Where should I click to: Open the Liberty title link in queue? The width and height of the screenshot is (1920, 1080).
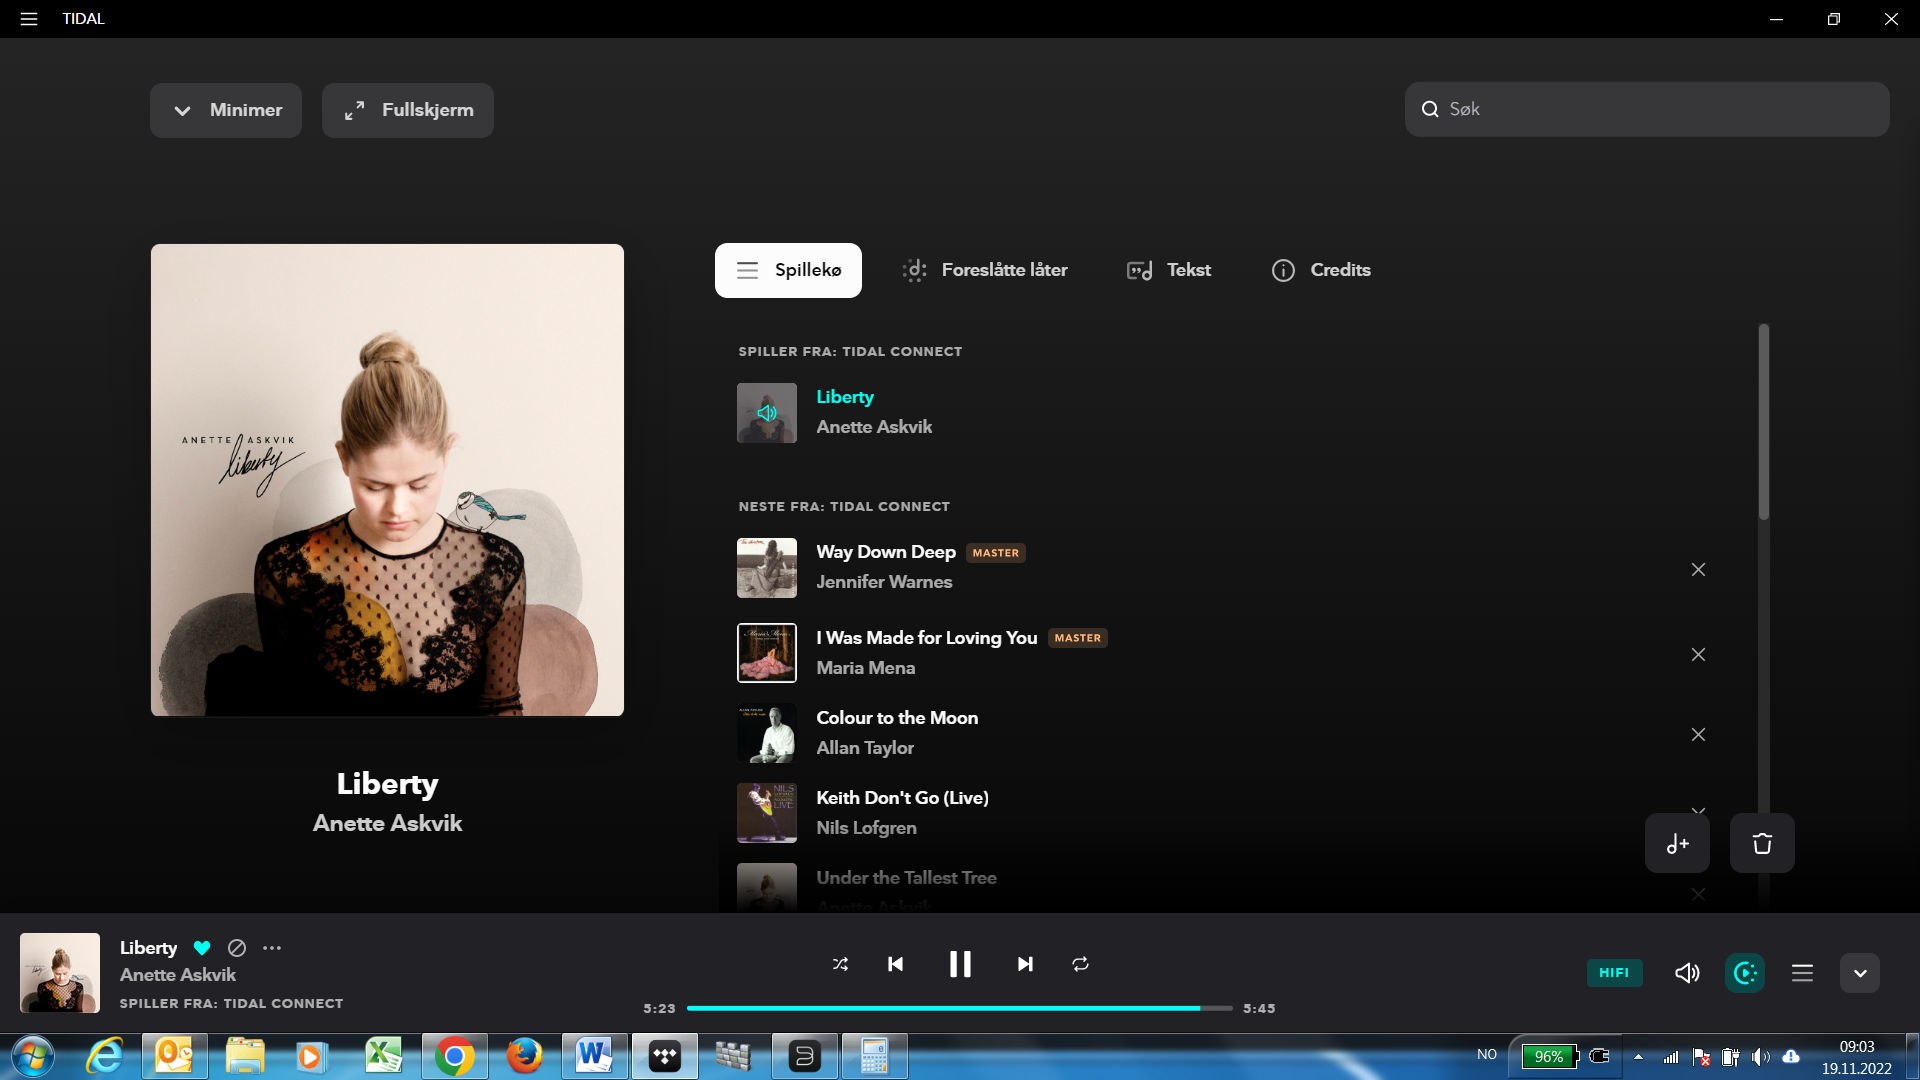click(845, 397)
